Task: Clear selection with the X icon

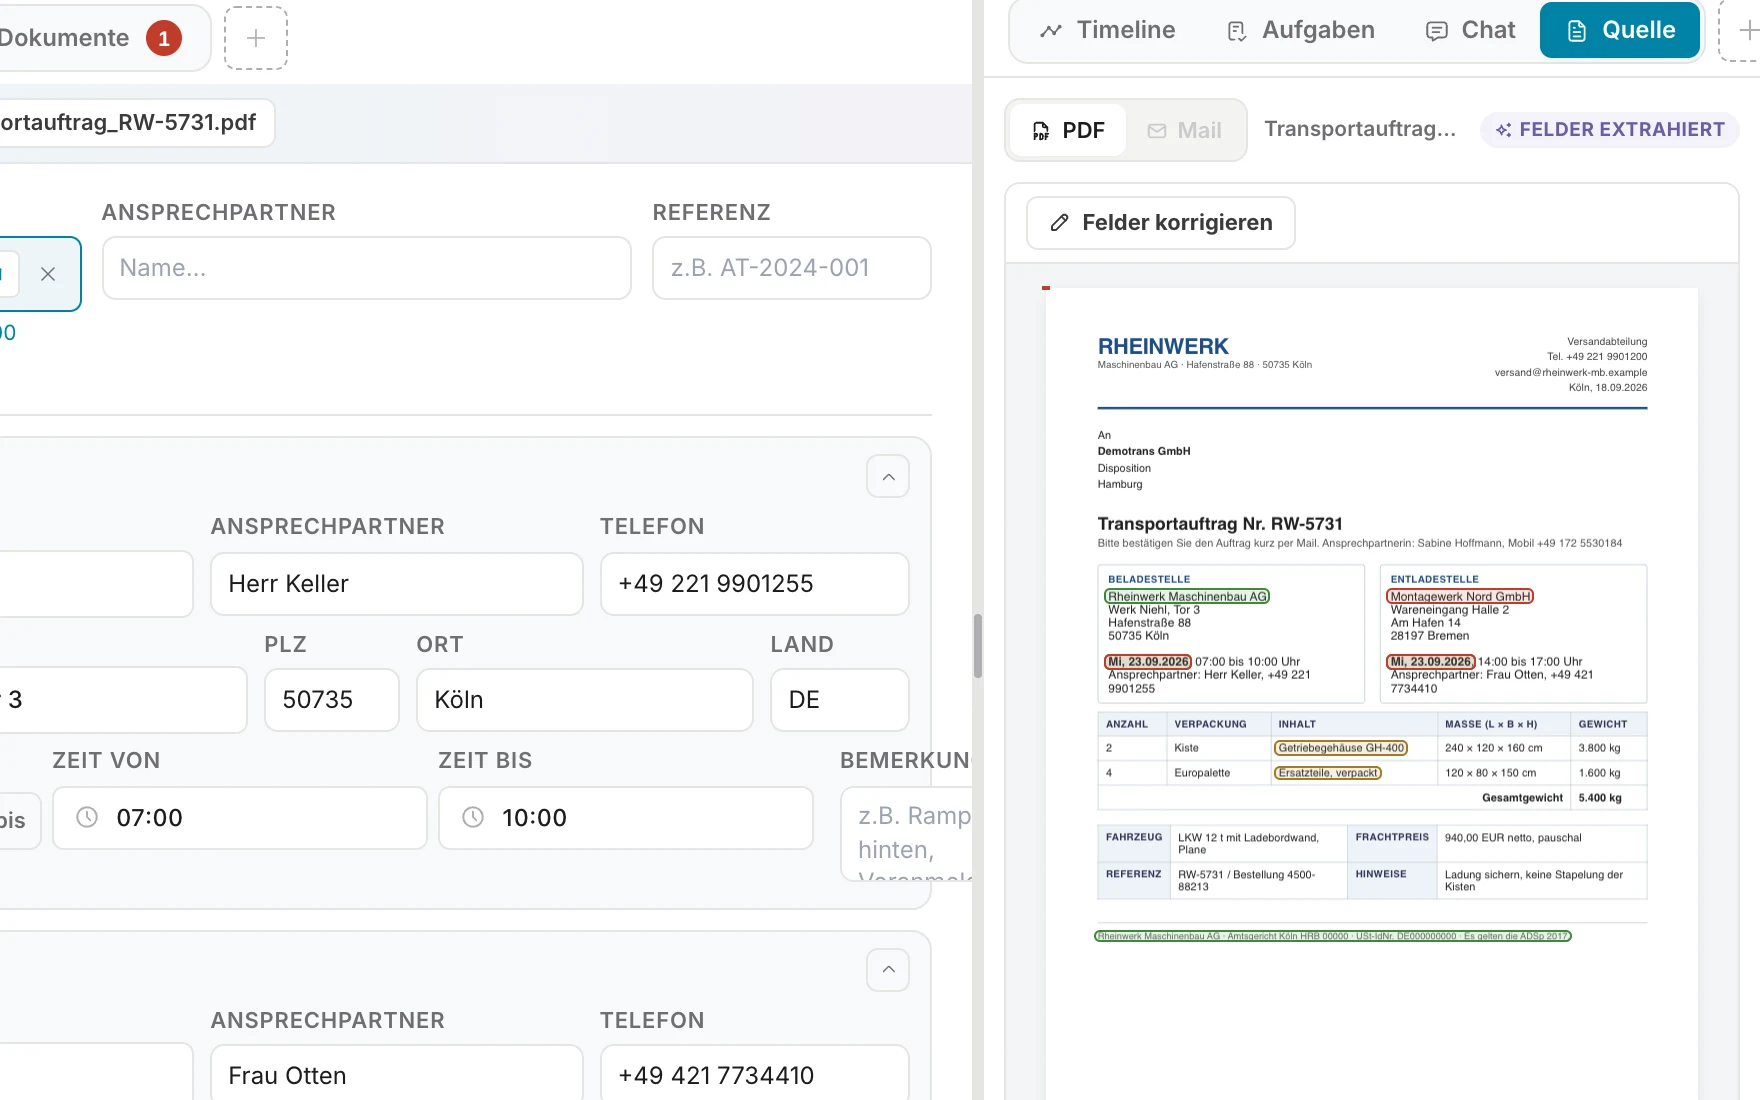Action: point(48,274)
